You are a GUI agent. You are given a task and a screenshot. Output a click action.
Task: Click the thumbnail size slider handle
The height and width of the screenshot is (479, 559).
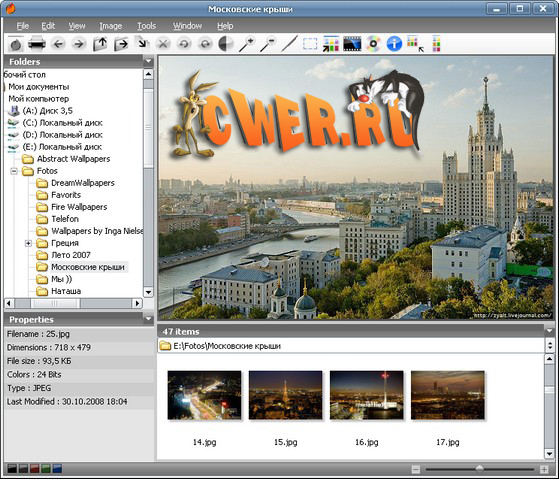tap(479, 469)
